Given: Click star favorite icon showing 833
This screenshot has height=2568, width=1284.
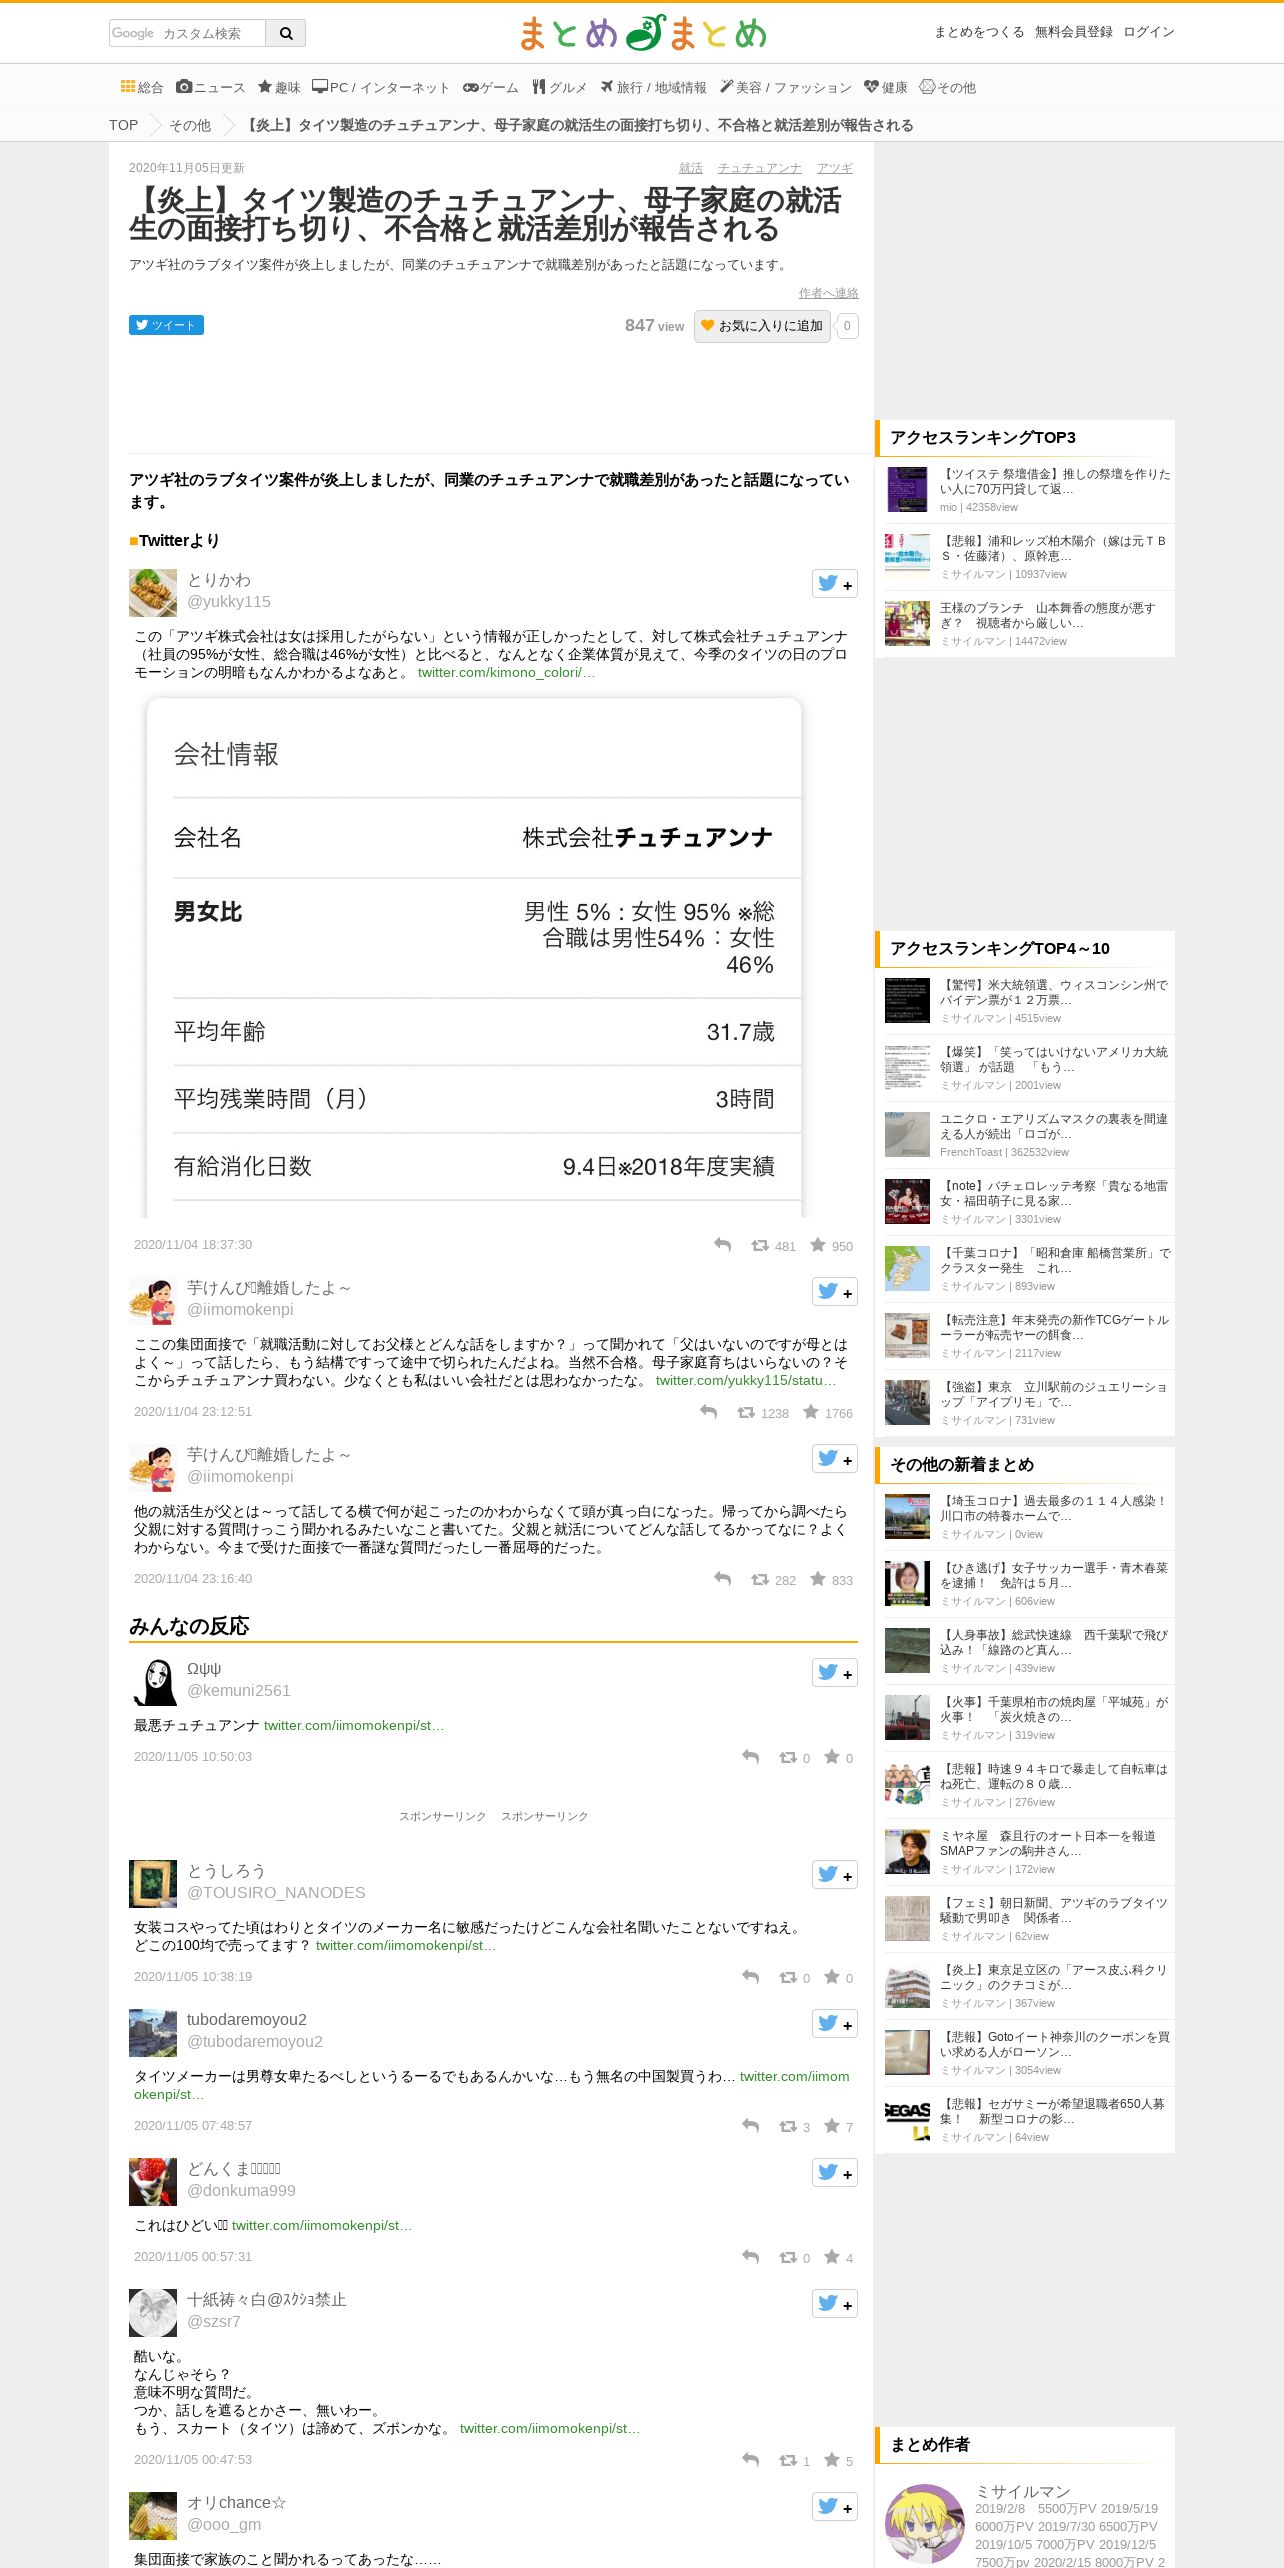Looking at the screenshot, I should [818, 1579].
